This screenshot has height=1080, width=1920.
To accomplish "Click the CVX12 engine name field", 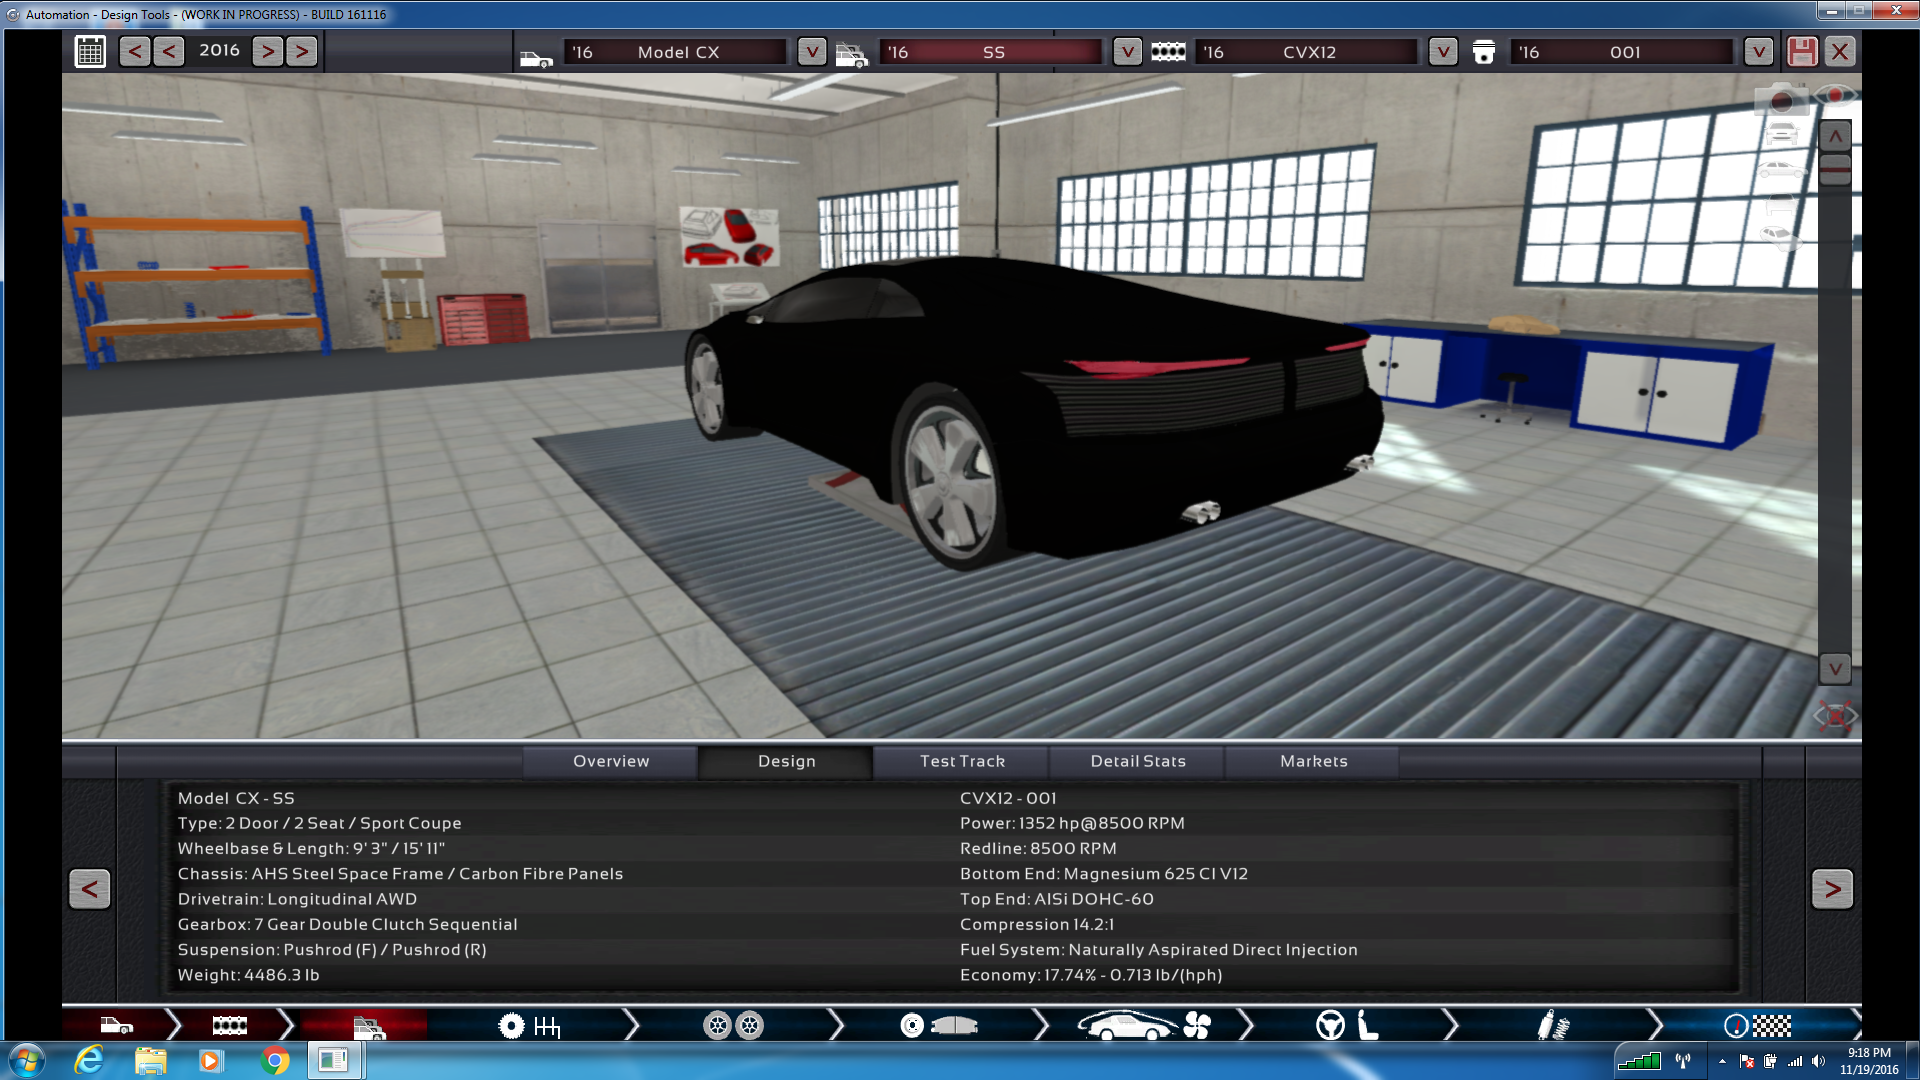I will (1308, 52).
